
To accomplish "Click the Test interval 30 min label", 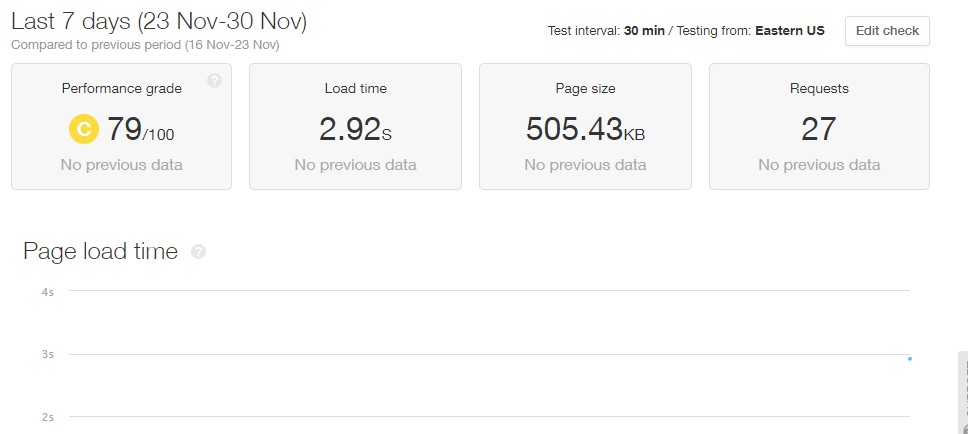I will (606, 31).
